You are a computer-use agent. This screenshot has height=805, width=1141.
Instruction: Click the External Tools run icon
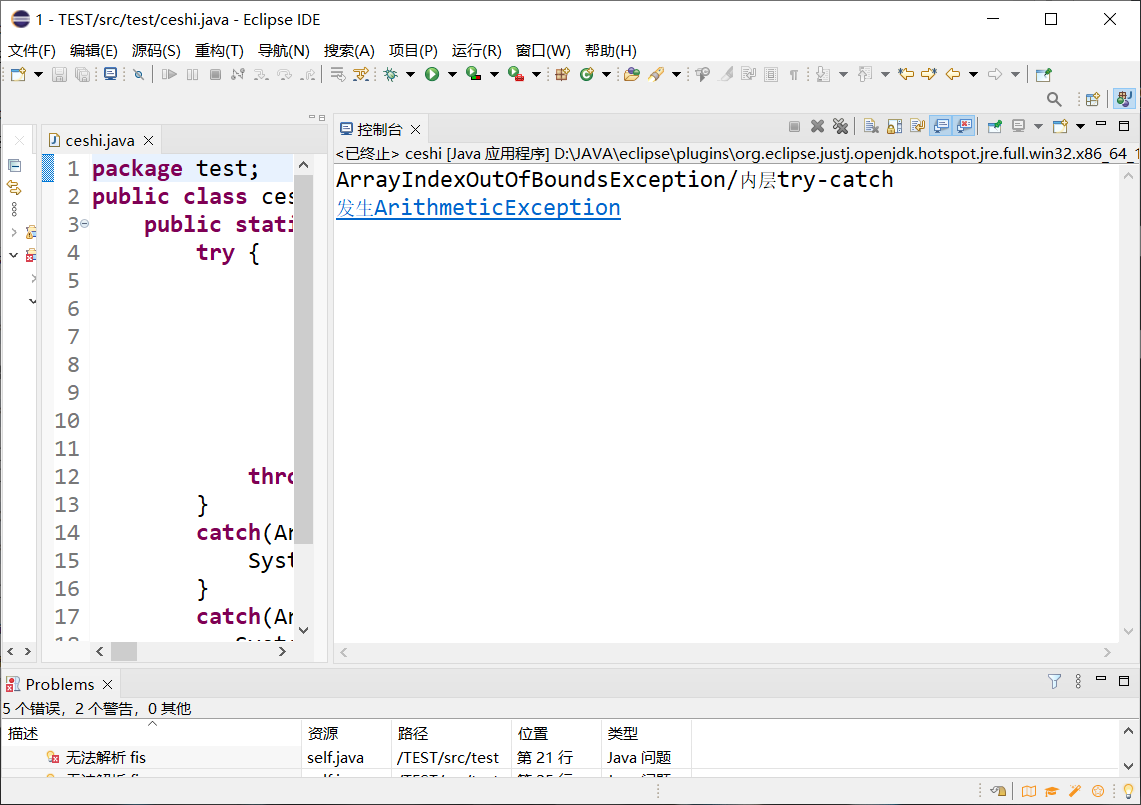click(x=516, y=74)
